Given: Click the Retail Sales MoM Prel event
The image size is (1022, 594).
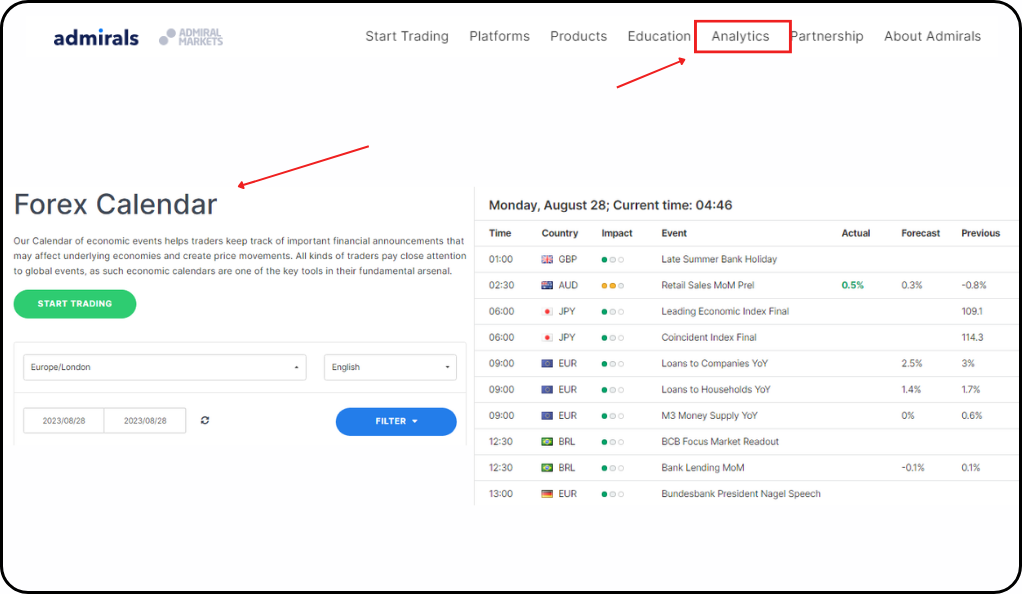Looking at the screenshot, I should point(708,286).
